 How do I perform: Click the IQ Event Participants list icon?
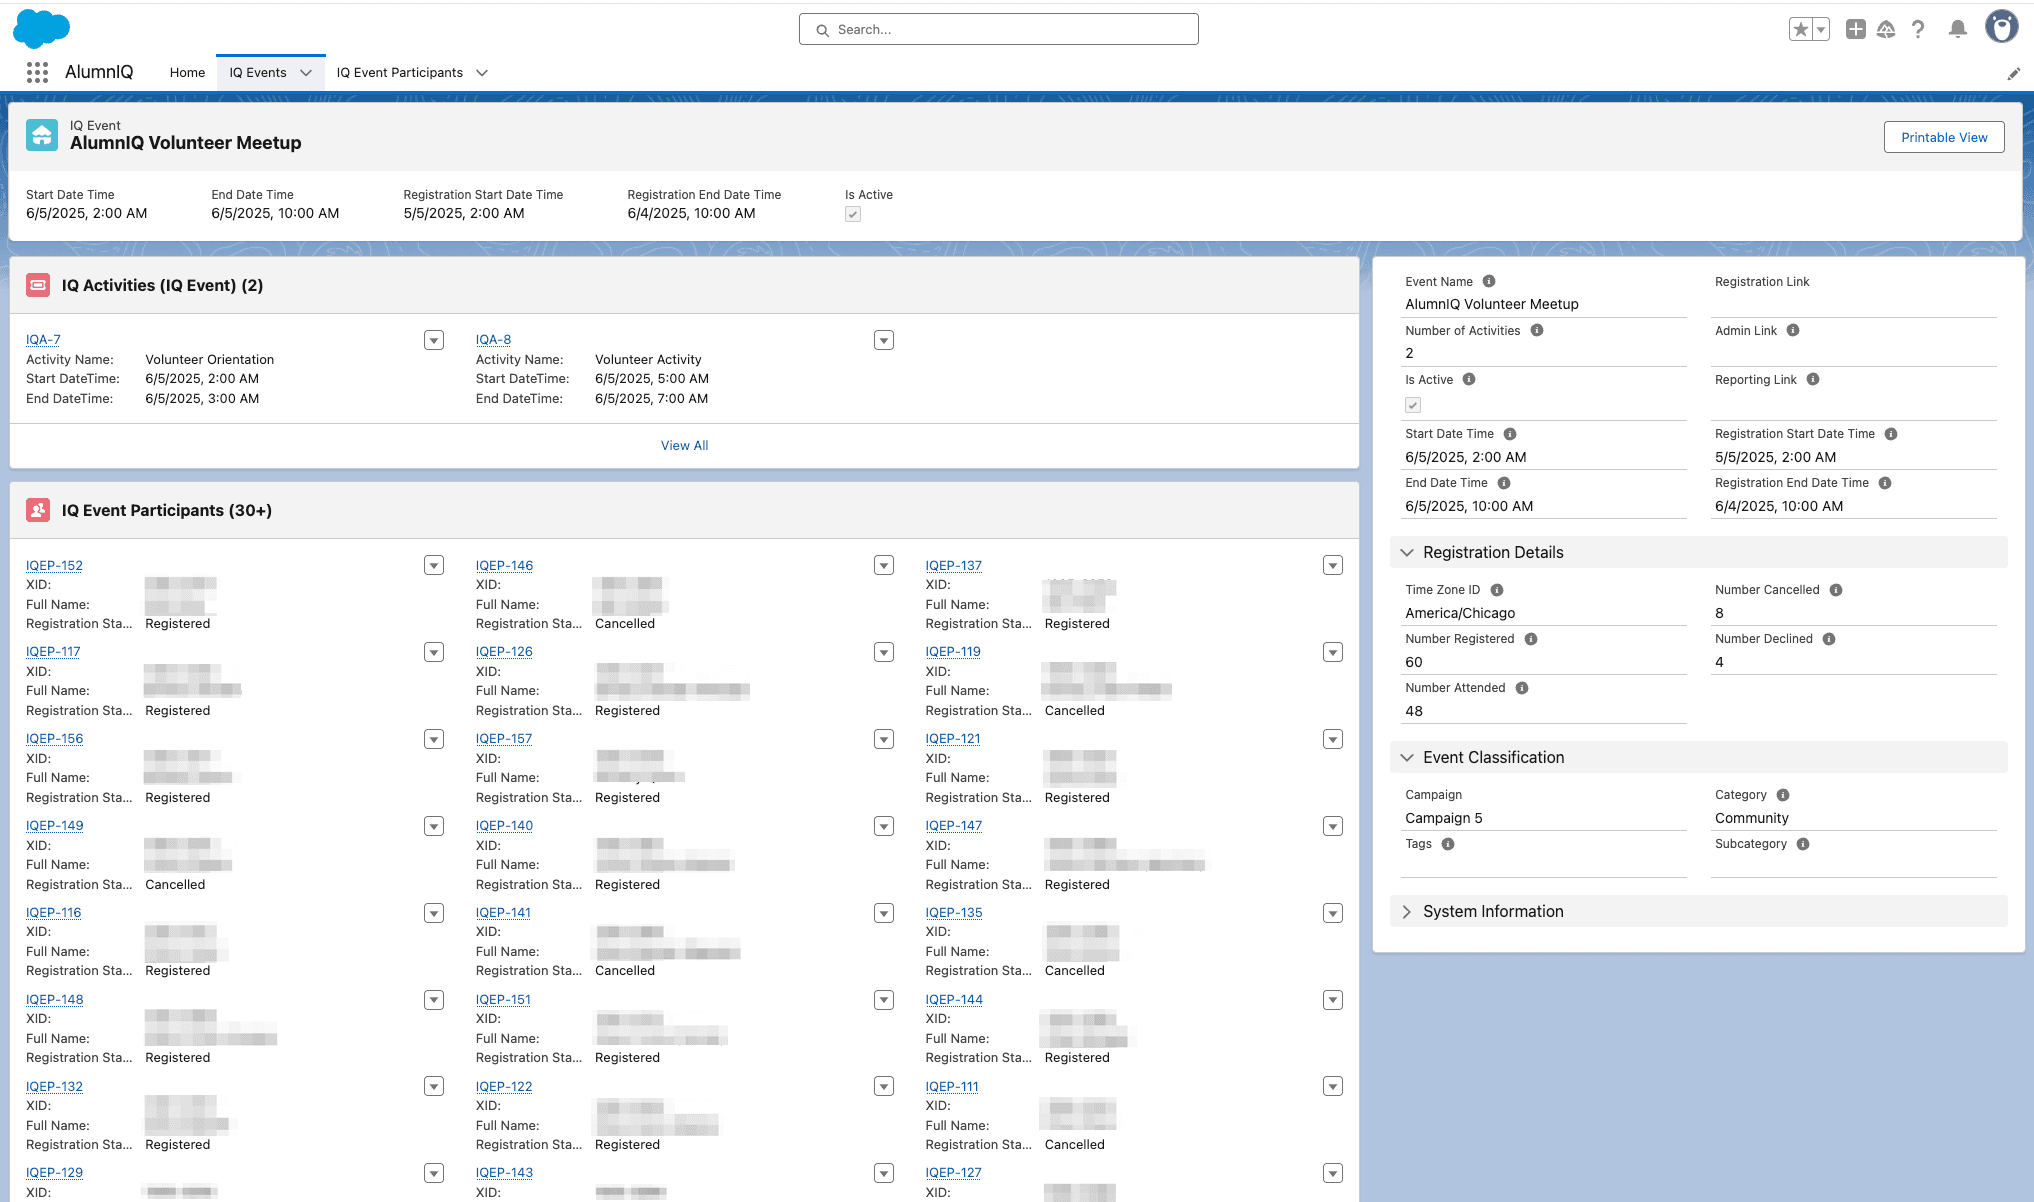(x=38, y=510)
